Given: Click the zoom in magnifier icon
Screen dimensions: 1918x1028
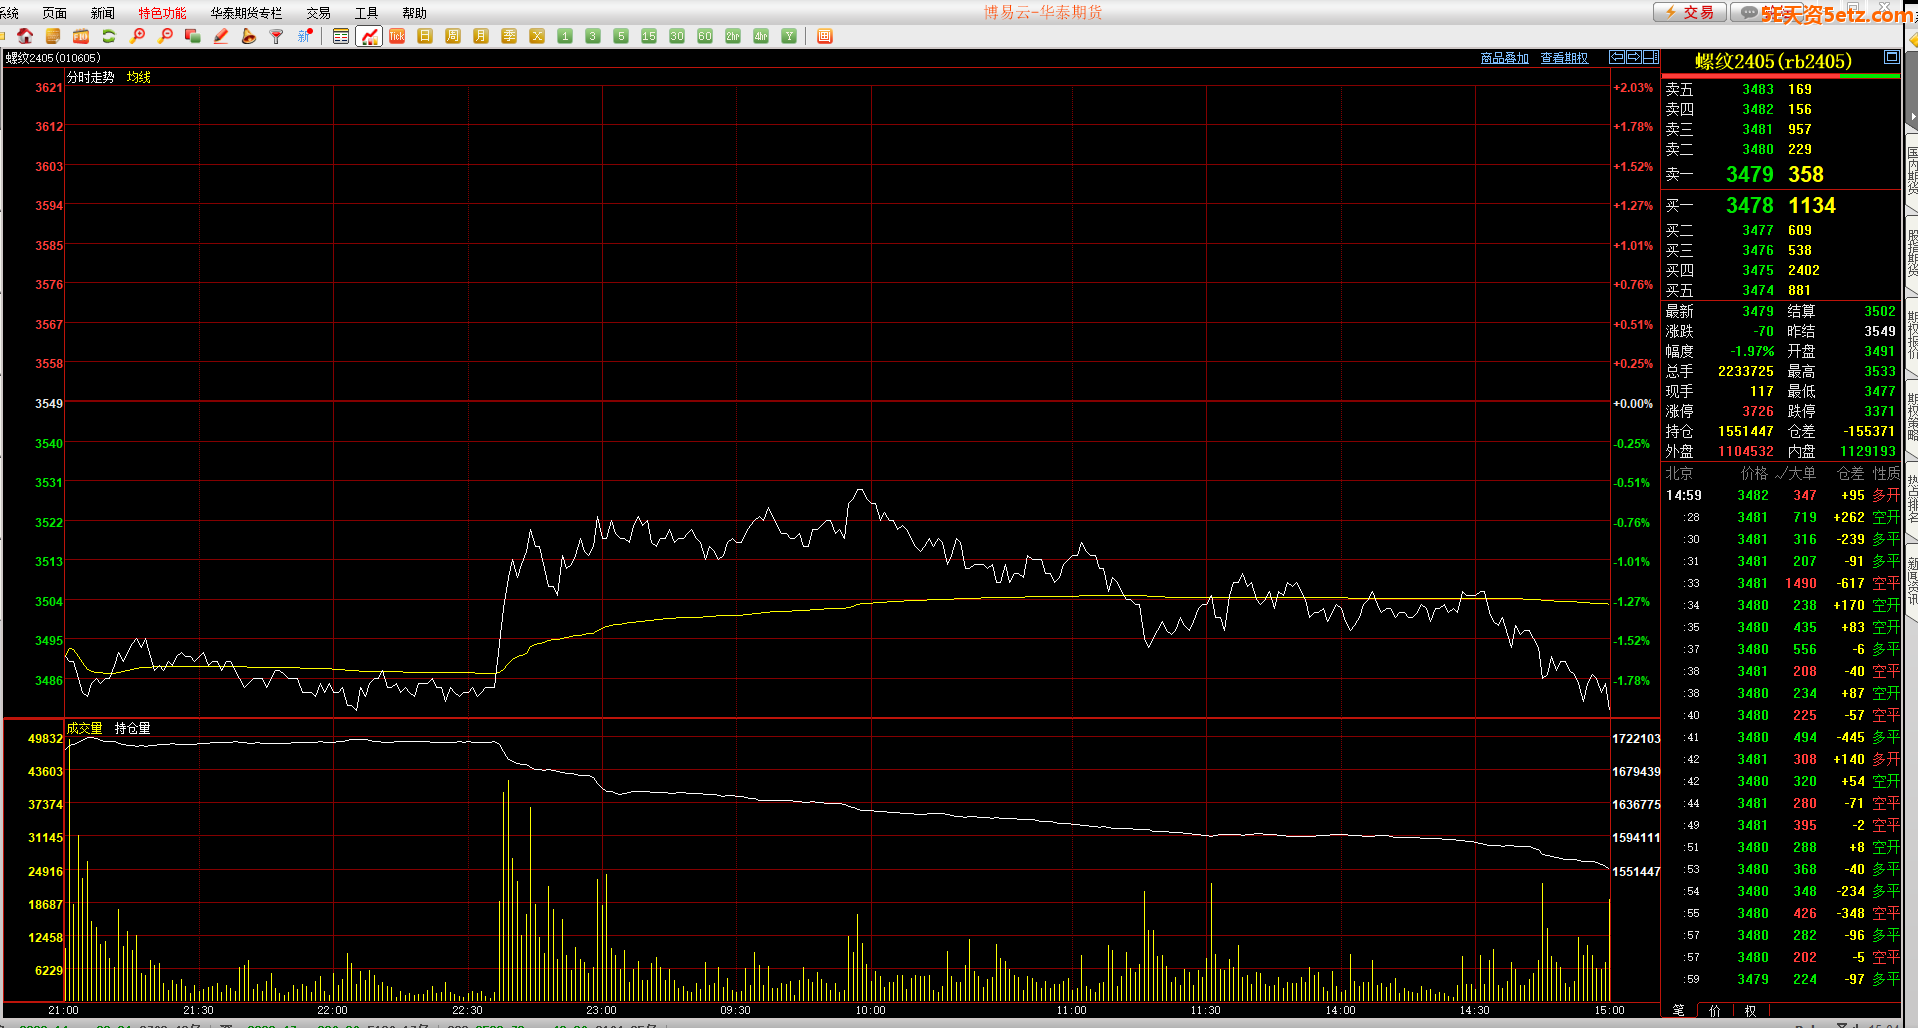Looking at the screenshot, I should [138, 36].
